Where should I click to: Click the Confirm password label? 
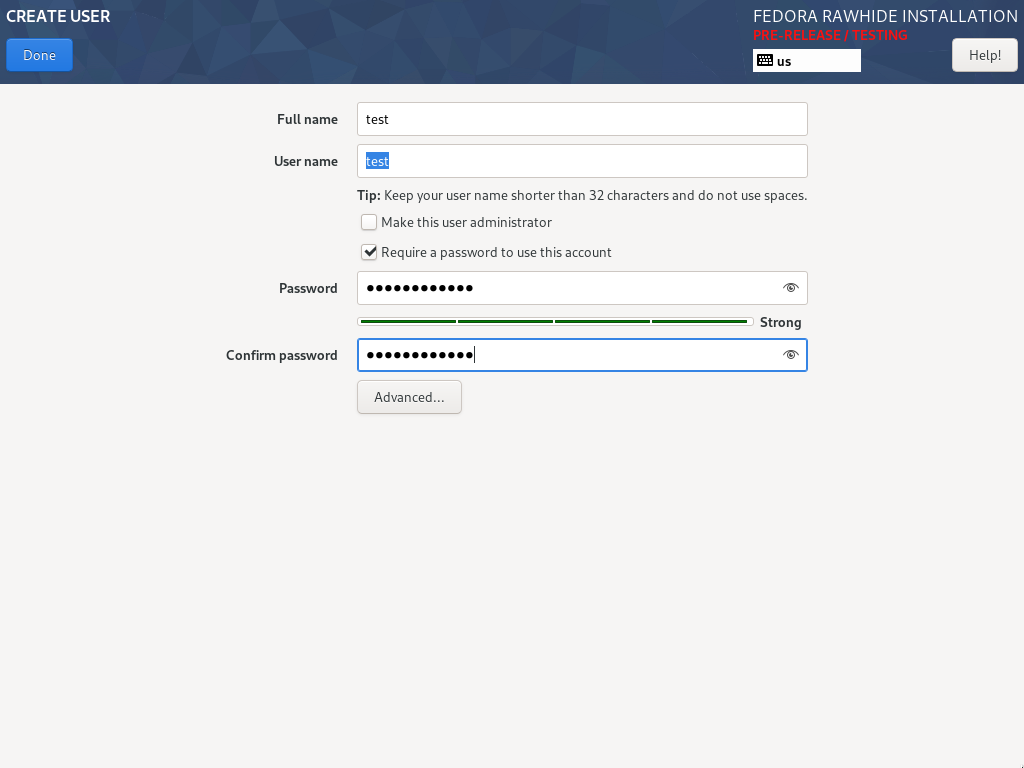click(281, 355)
